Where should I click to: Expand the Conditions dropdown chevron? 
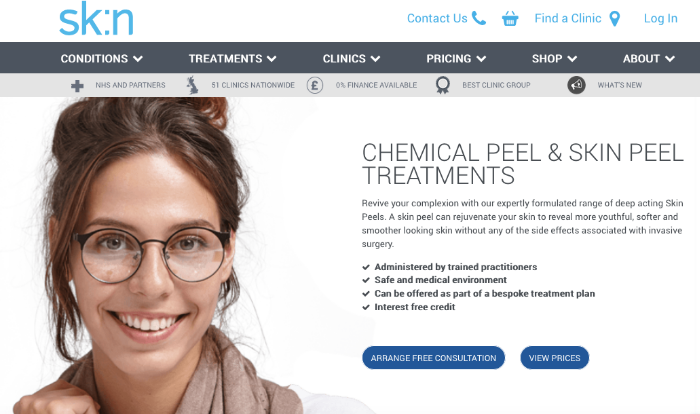click(x=138, y=59)
